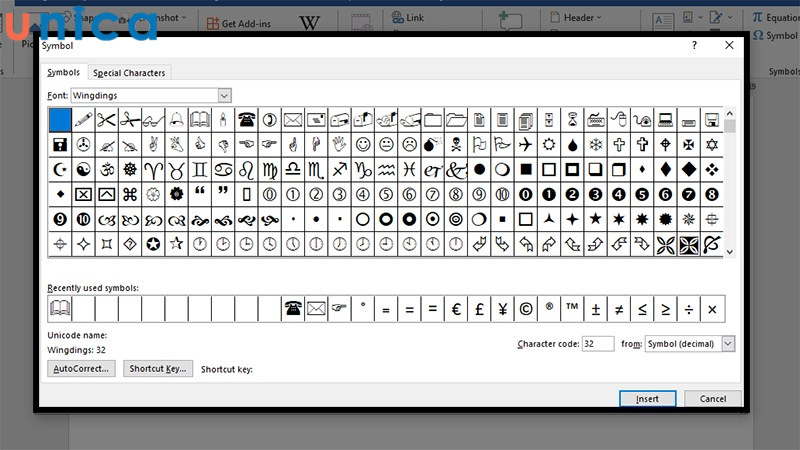Select the smiling face symbol
This screenshot has height=450, width=800.
click(x=363, y=145)
